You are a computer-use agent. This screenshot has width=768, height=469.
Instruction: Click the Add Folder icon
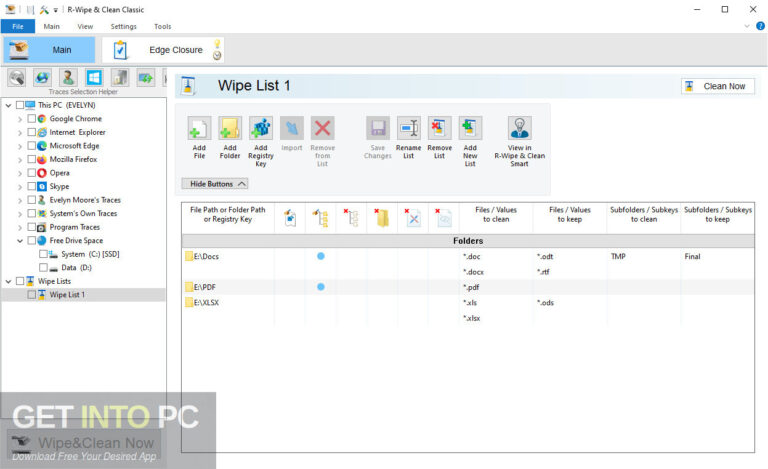click(230, 128)
